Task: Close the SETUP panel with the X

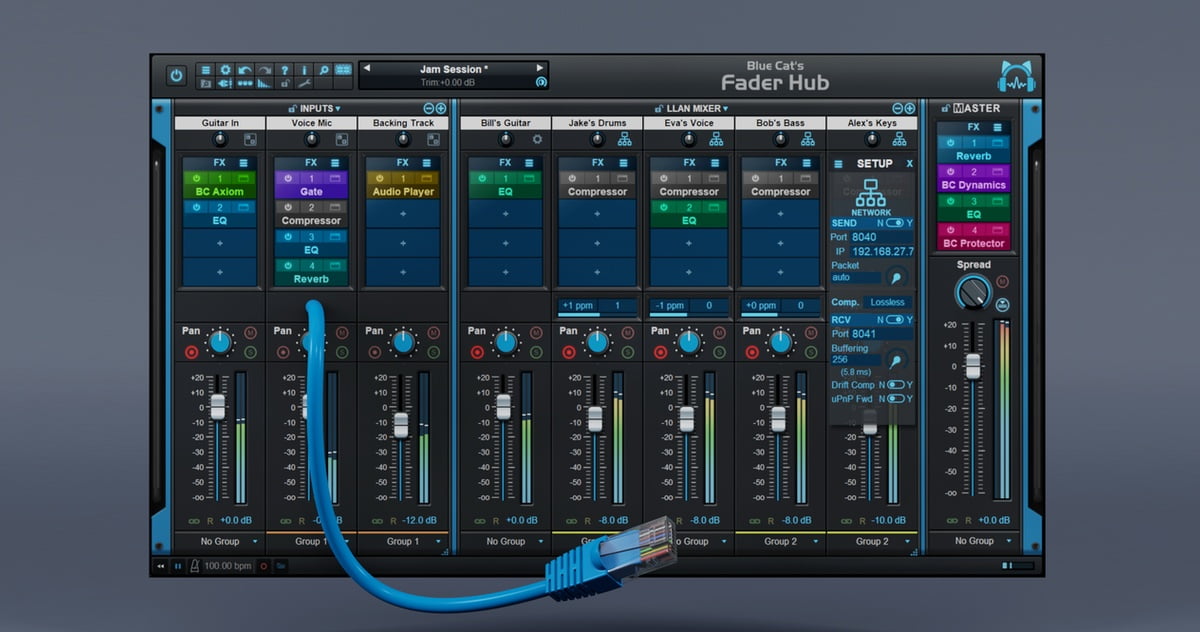Action: pyautogui.click(x=909, y=164)
